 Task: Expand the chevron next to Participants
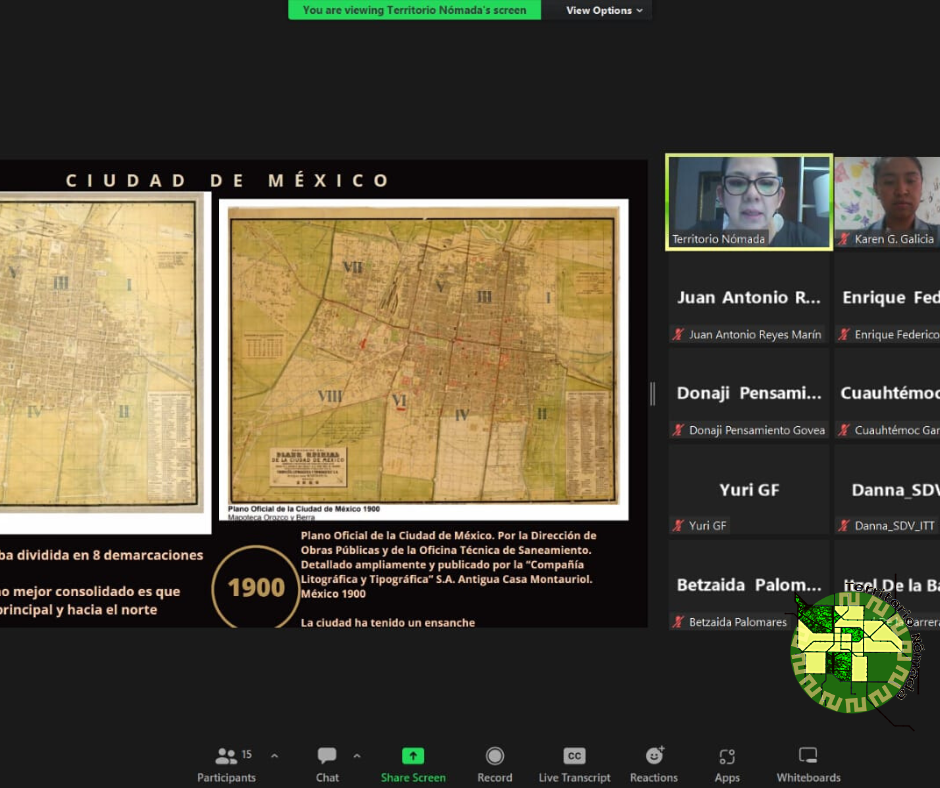[x=275, y=756]
